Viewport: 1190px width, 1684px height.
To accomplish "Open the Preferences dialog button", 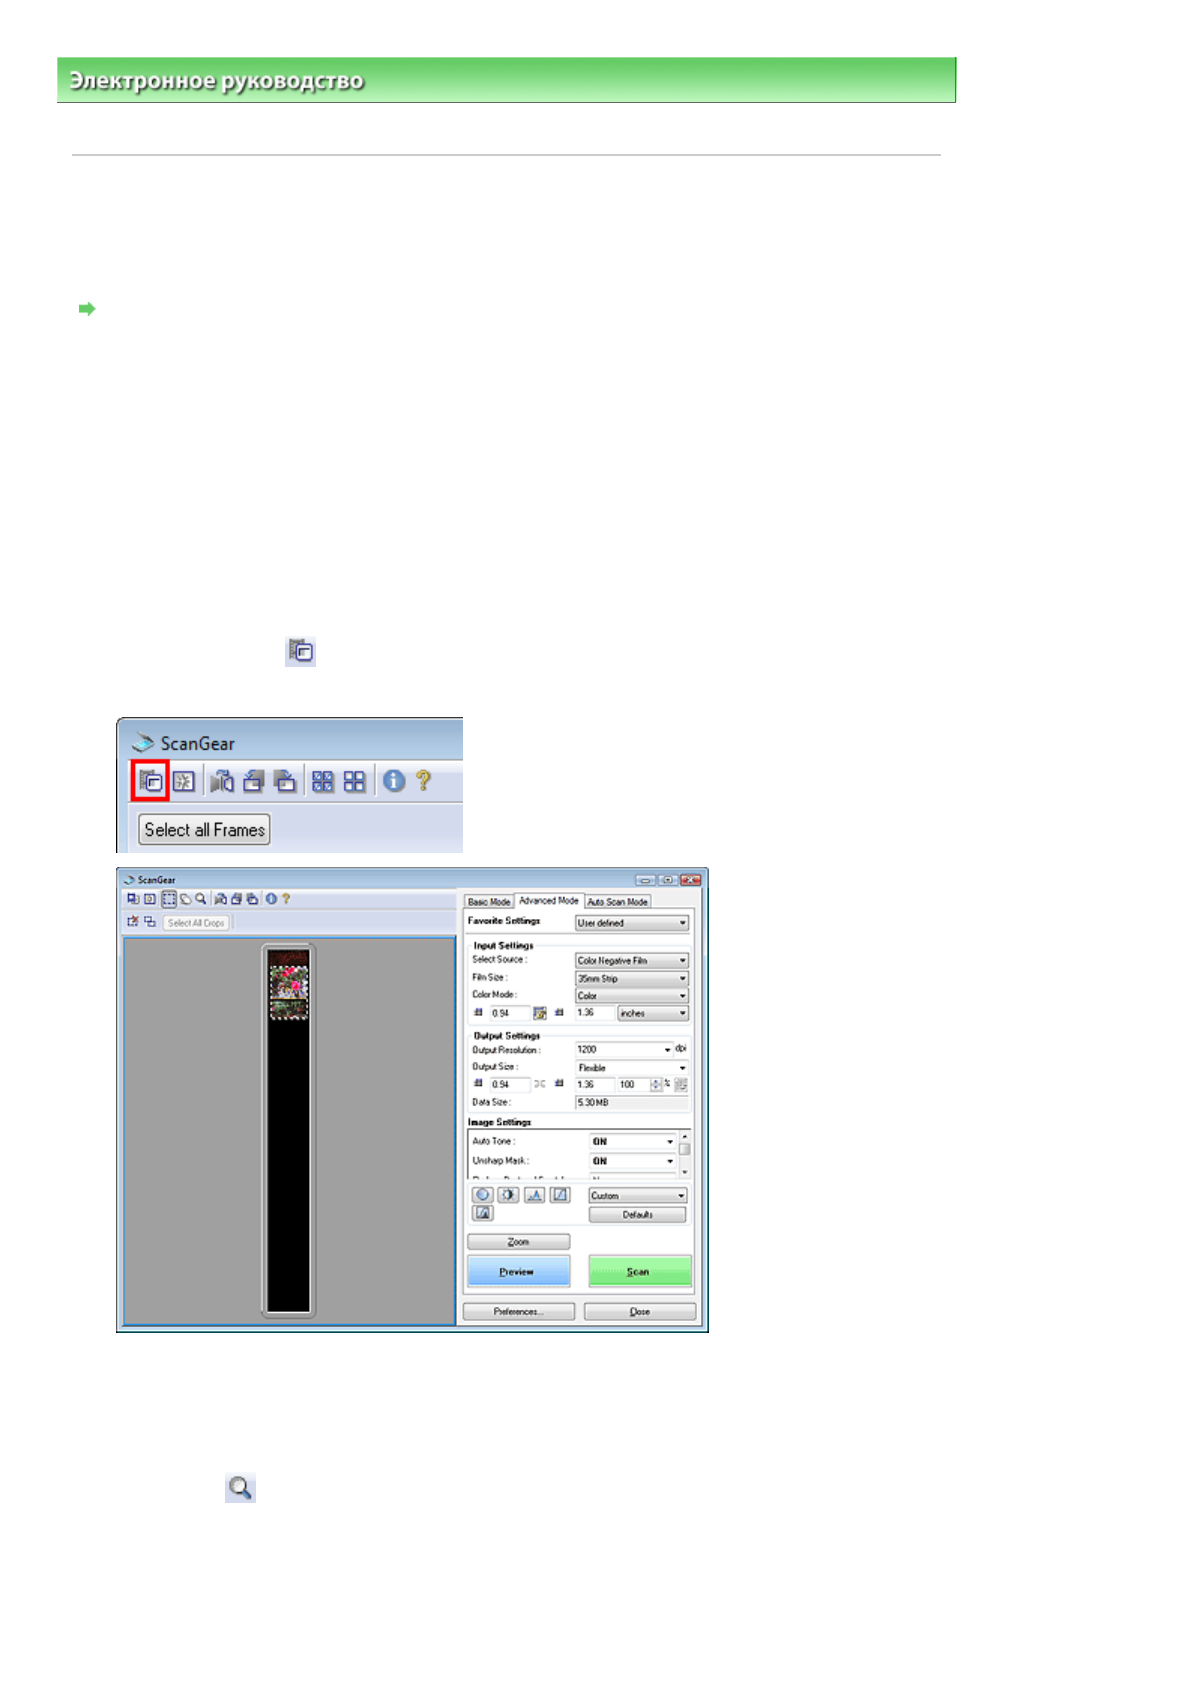I will 518,1311.
